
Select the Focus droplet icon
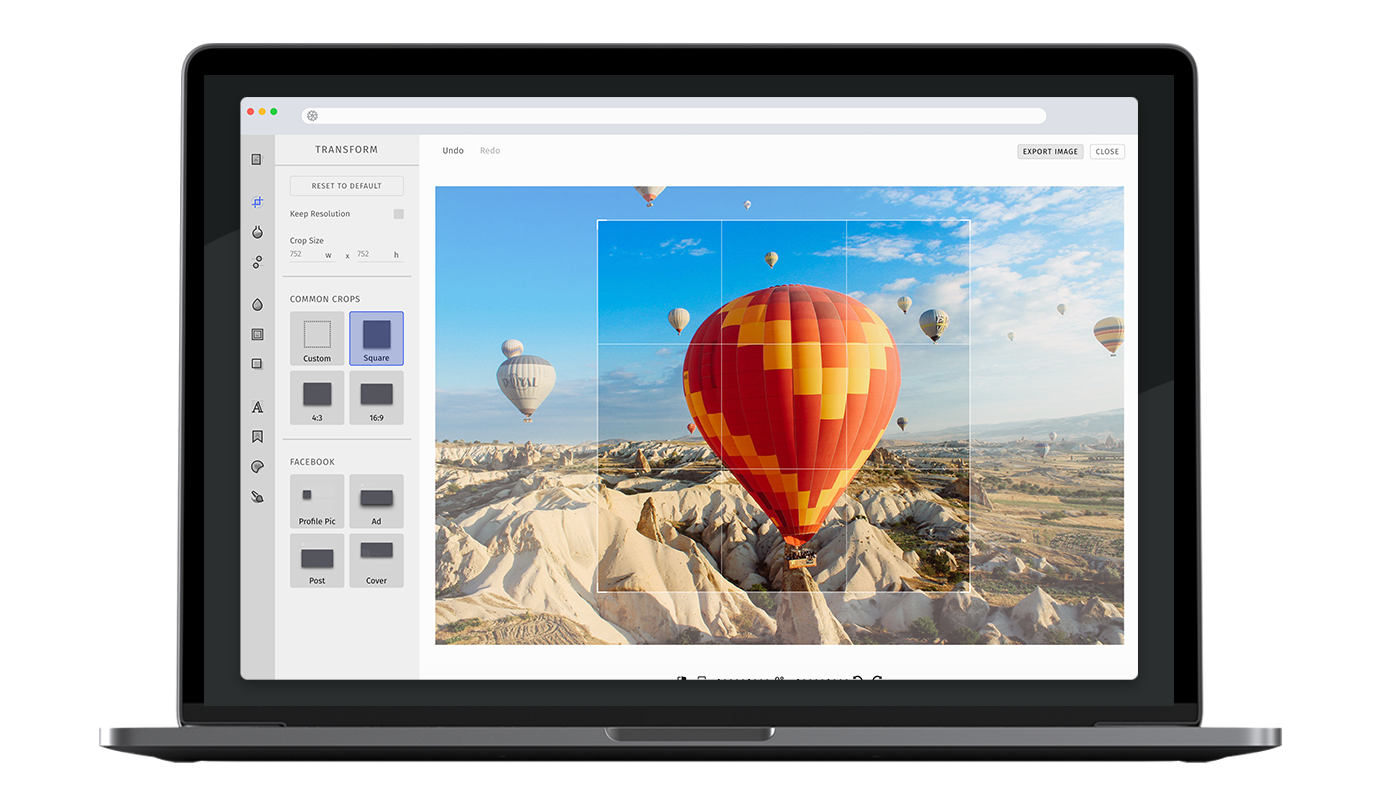[x=257, y=305]
